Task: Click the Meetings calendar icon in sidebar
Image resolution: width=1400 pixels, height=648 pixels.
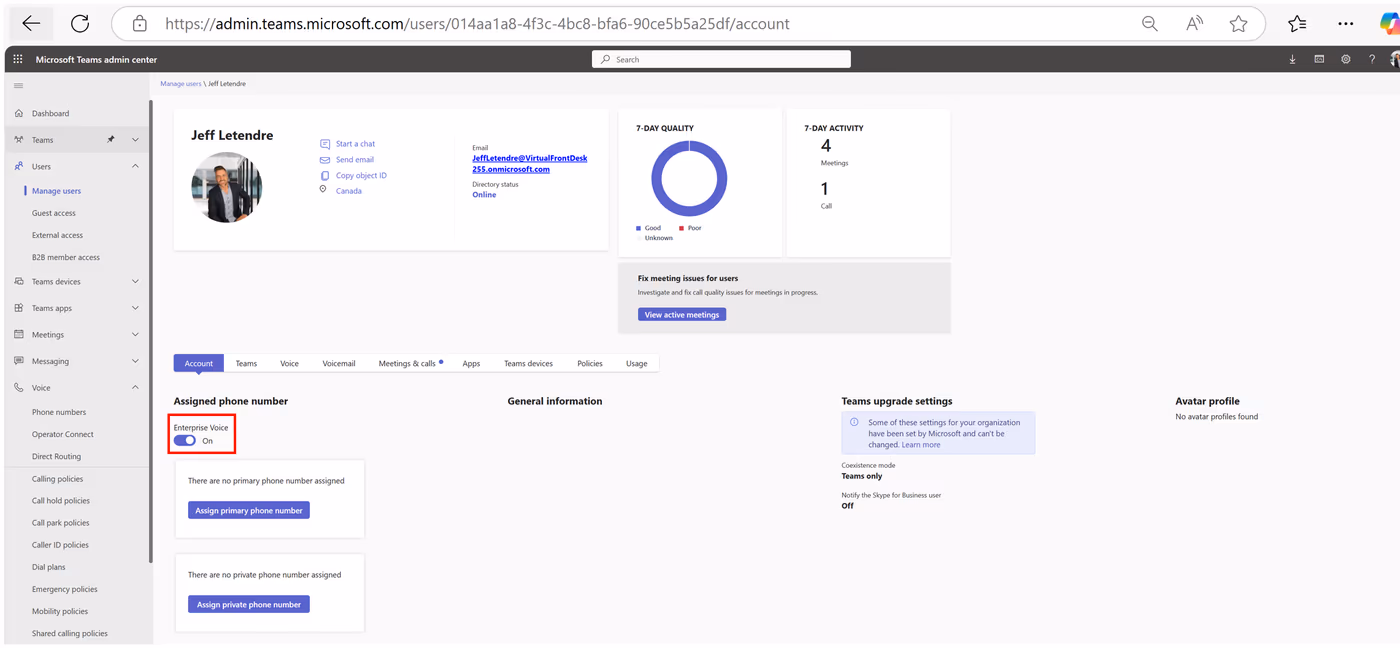Action: [x=19, y=334]
